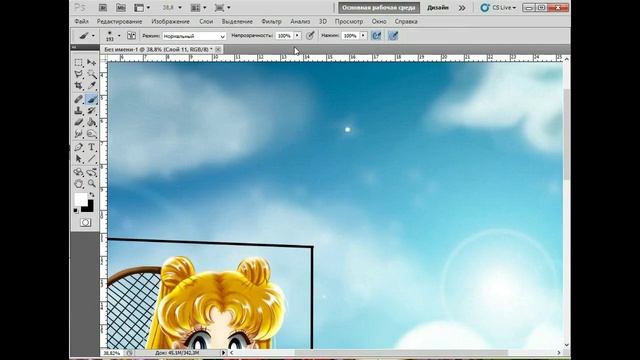640x360 pixels.
Task: Select the Crop tool
Action: click(78, 86)
